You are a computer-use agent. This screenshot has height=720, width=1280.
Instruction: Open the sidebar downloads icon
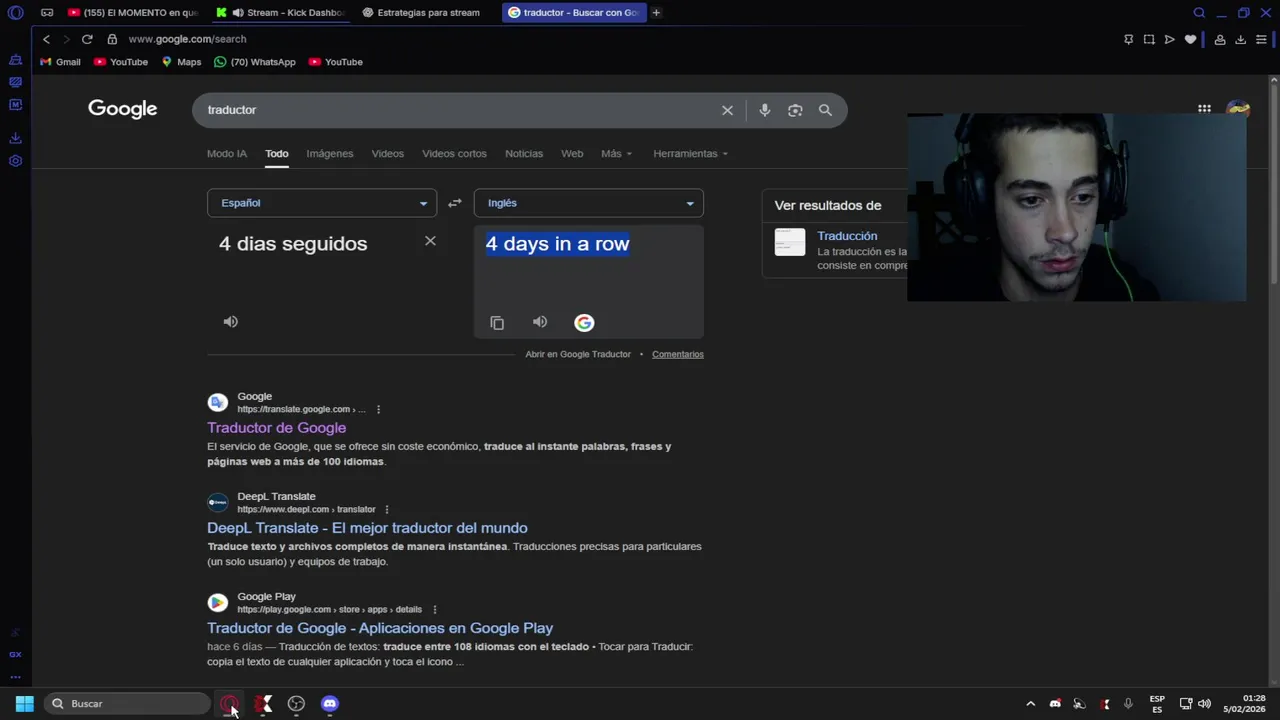click(15, 138)
